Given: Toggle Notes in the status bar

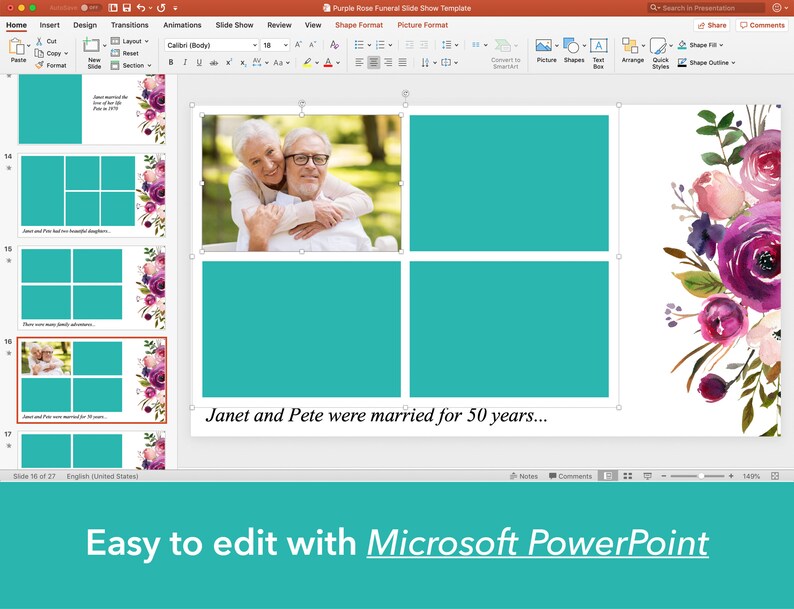Looking at the screenshot, I should (524, 476).
